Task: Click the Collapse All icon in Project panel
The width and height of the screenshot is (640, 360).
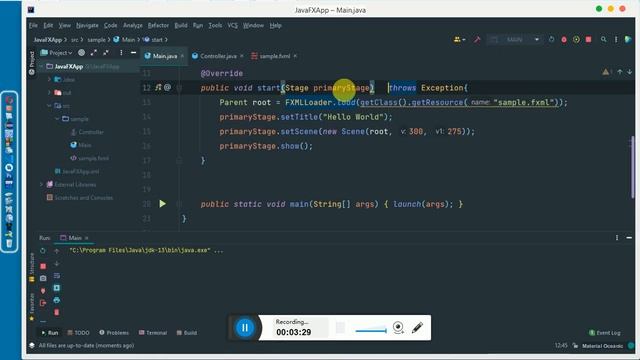Action: tap(106, 53)
